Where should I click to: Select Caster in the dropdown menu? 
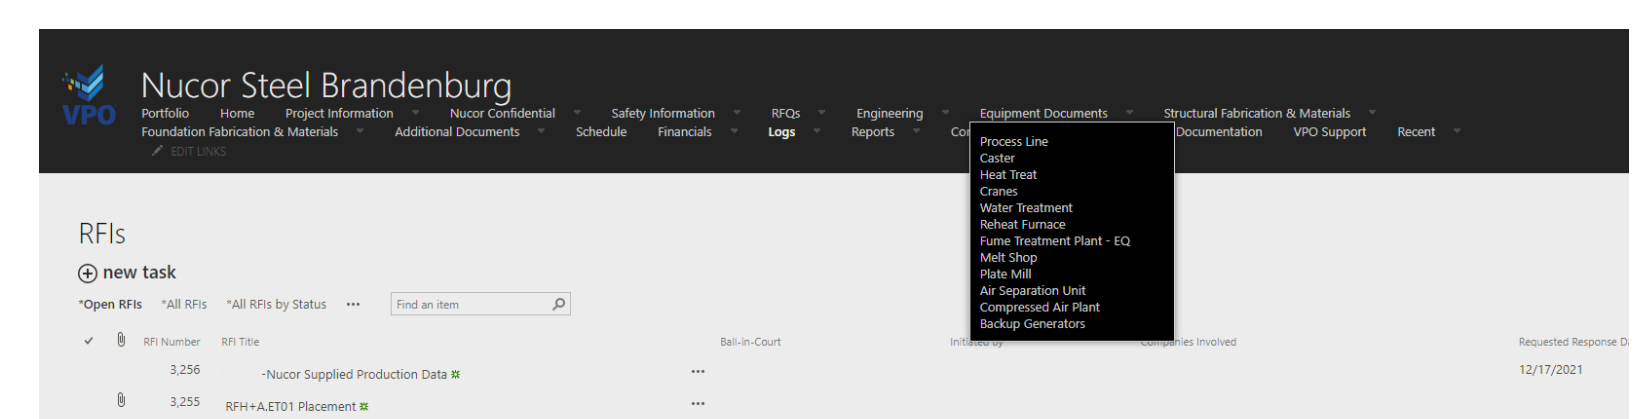997,158
